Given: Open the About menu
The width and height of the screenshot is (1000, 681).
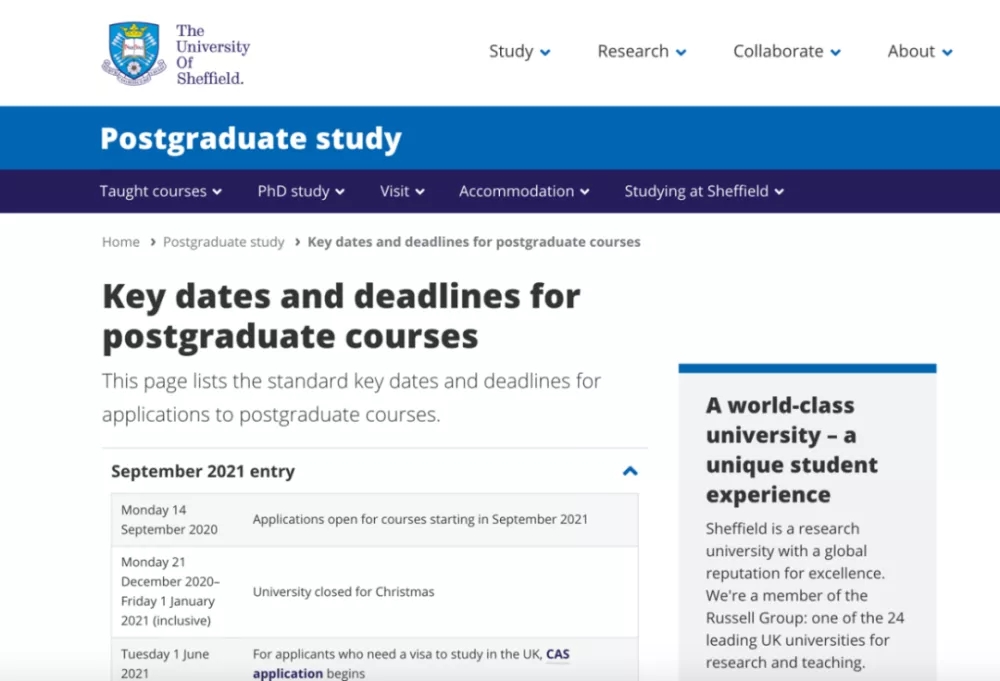Looking at the screenshot, I should pos(920,51).
